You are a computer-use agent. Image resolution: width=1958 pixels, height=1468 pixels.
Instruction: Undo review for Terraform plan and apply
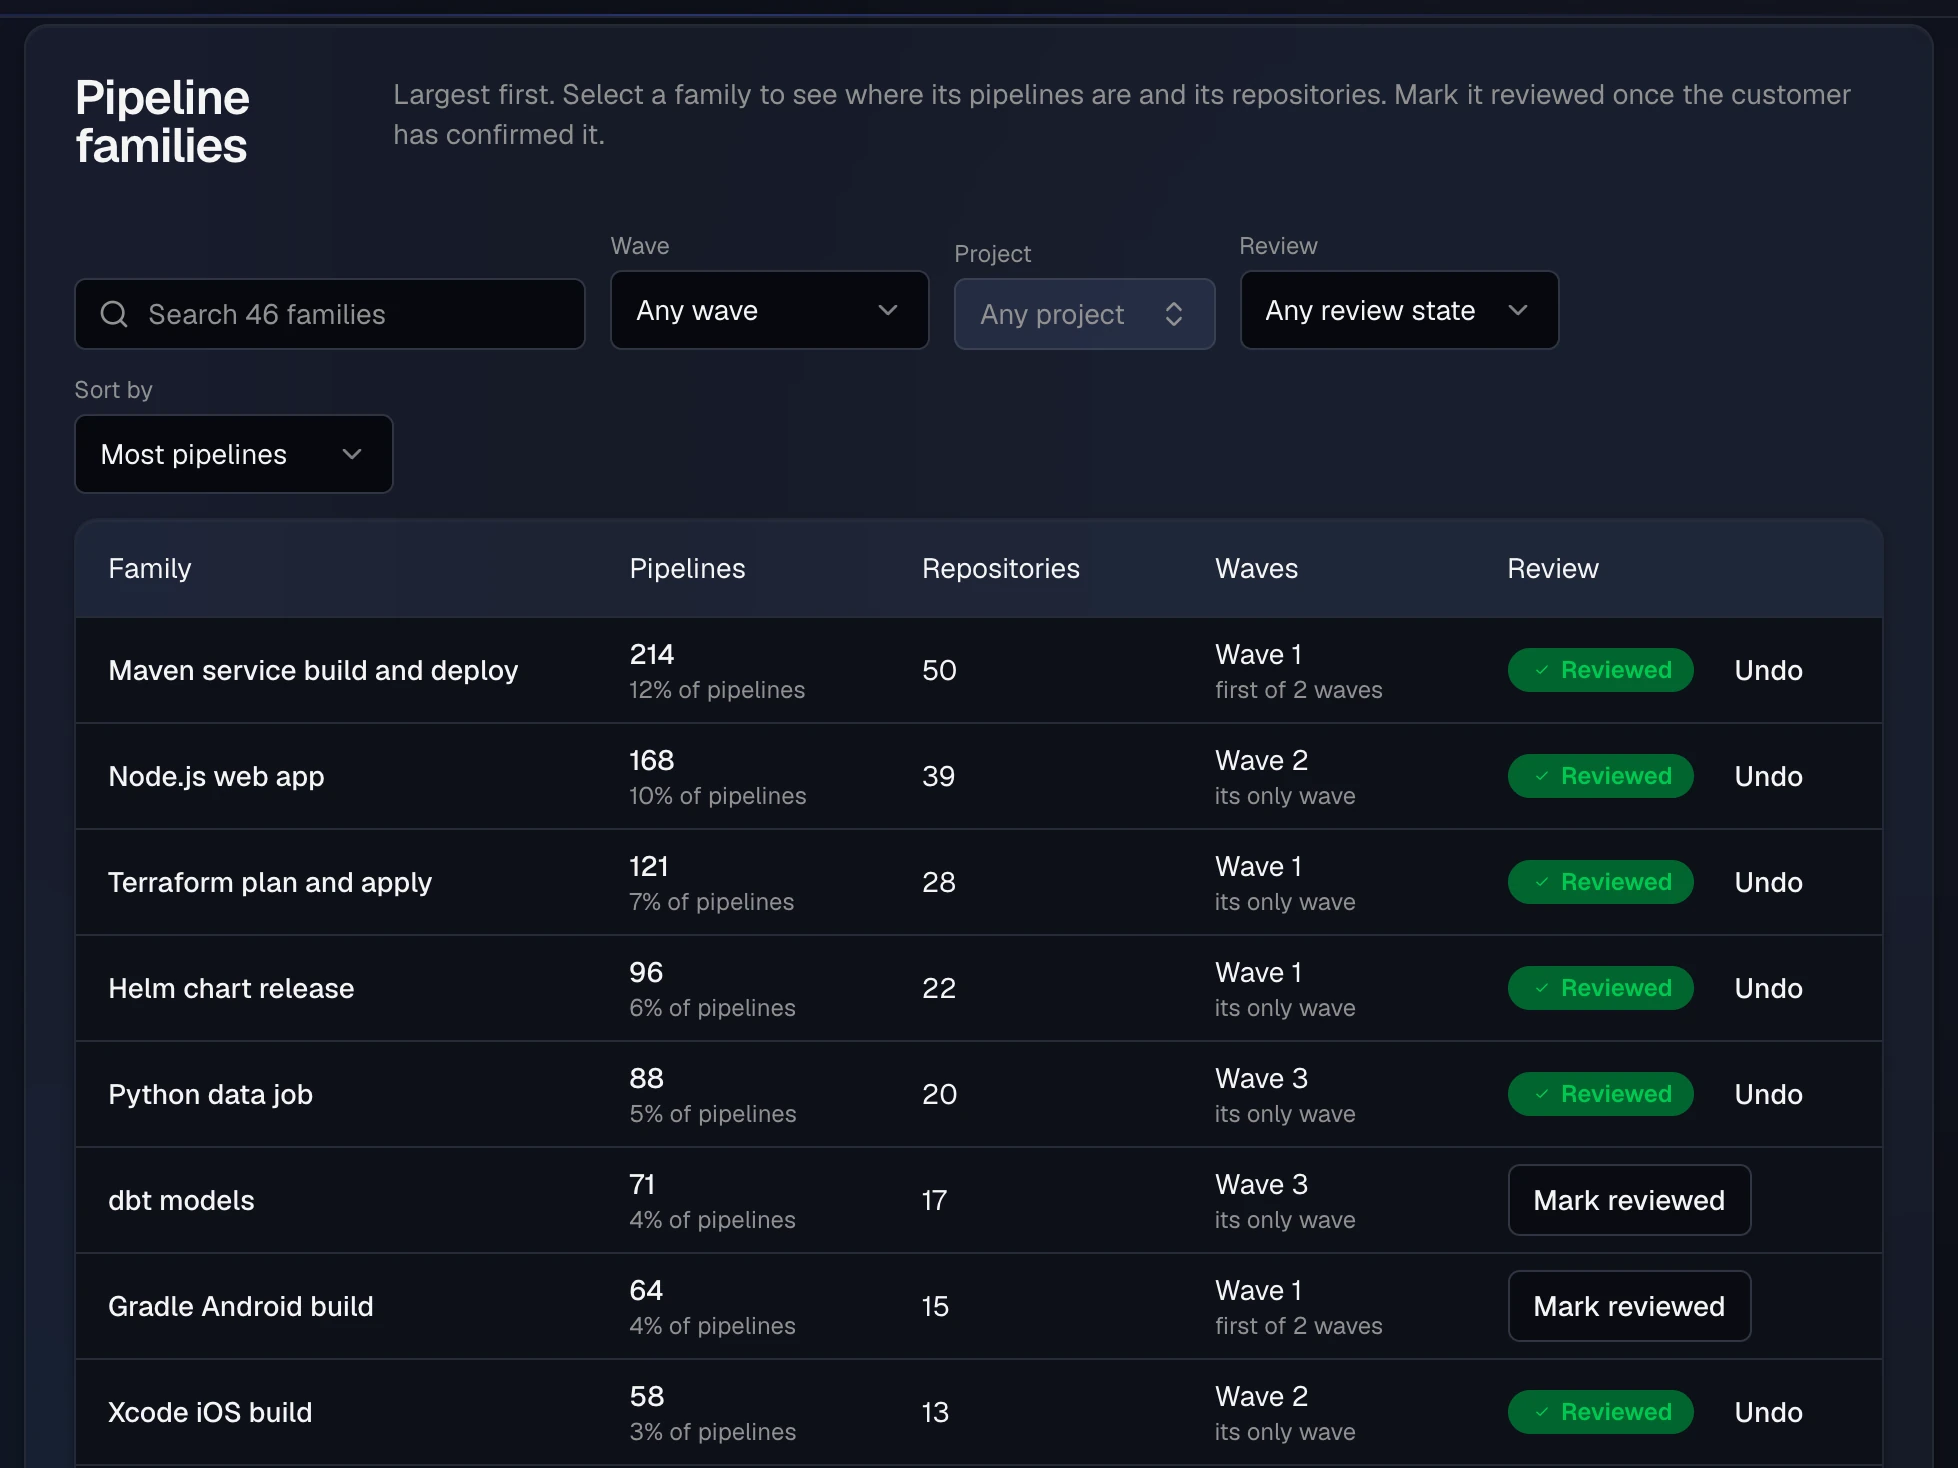click(x=1768, y=882)
